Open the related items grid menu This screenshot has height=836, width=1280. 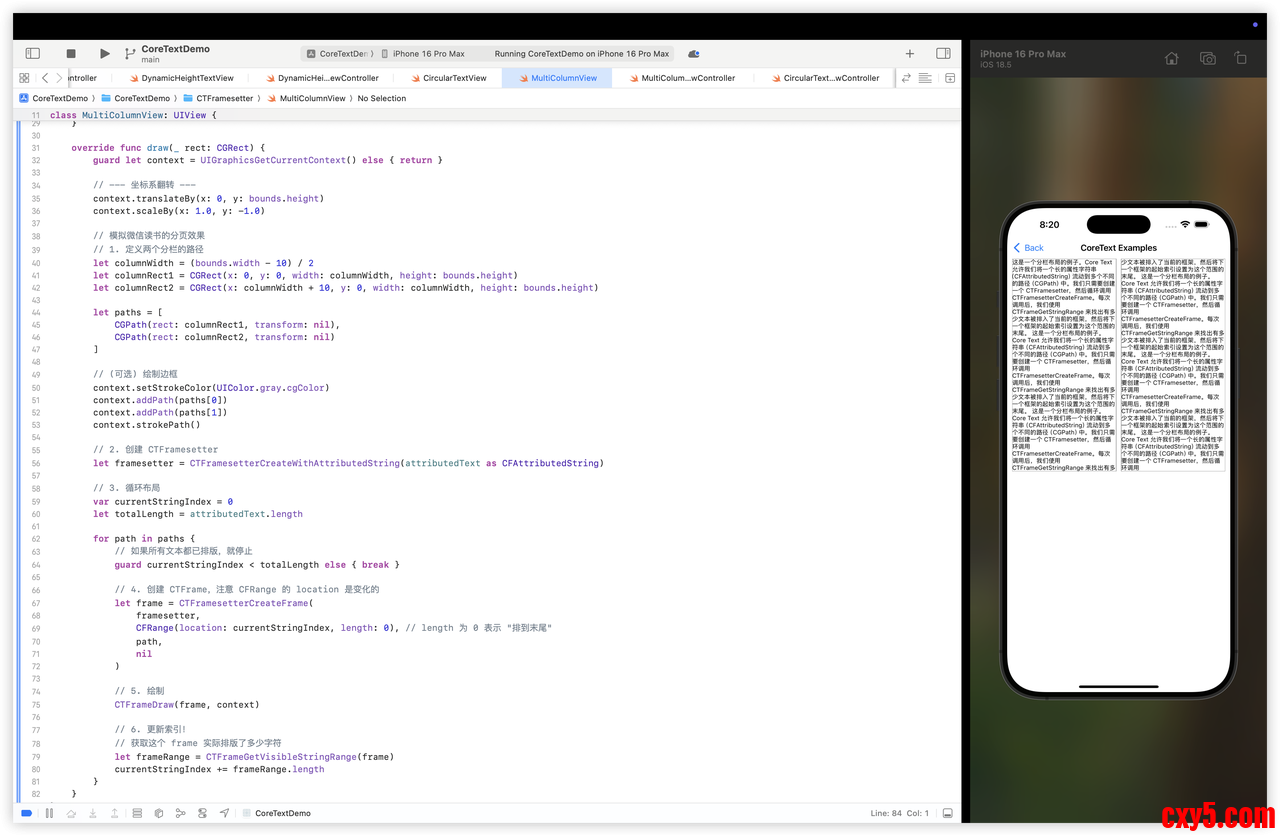(24, 78)
